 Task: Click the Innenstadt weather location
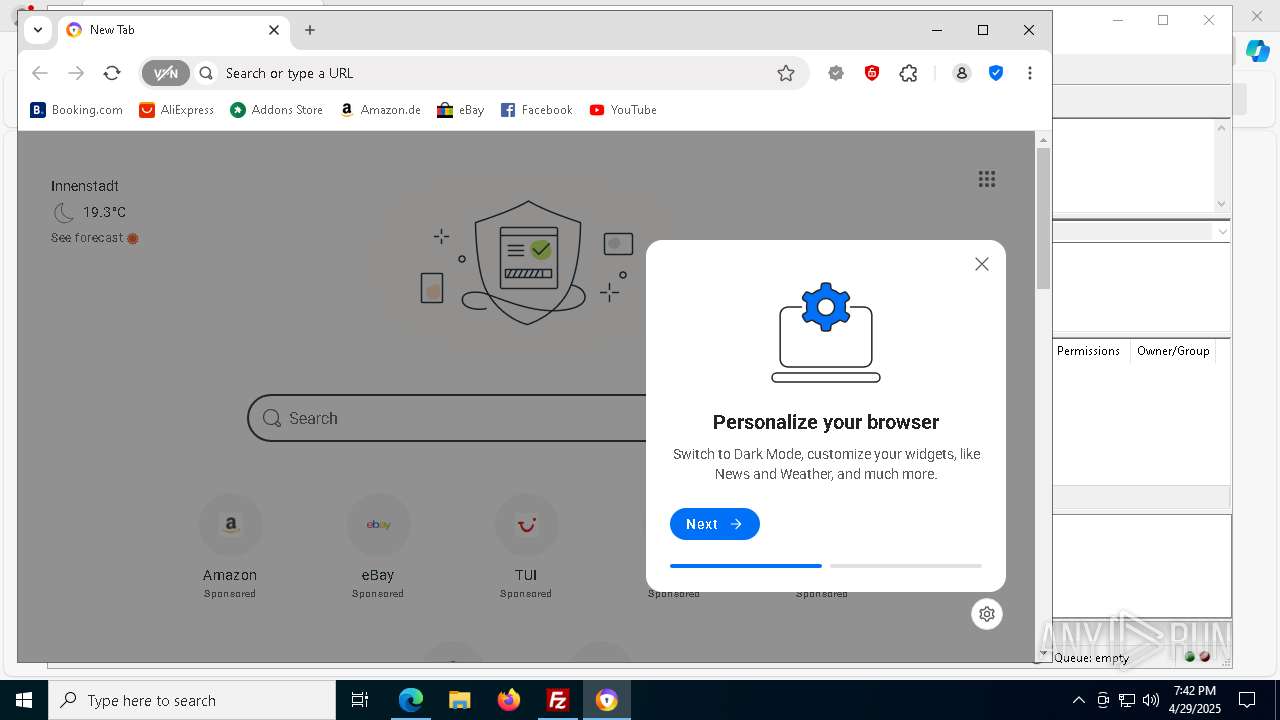tap(85, 186)
